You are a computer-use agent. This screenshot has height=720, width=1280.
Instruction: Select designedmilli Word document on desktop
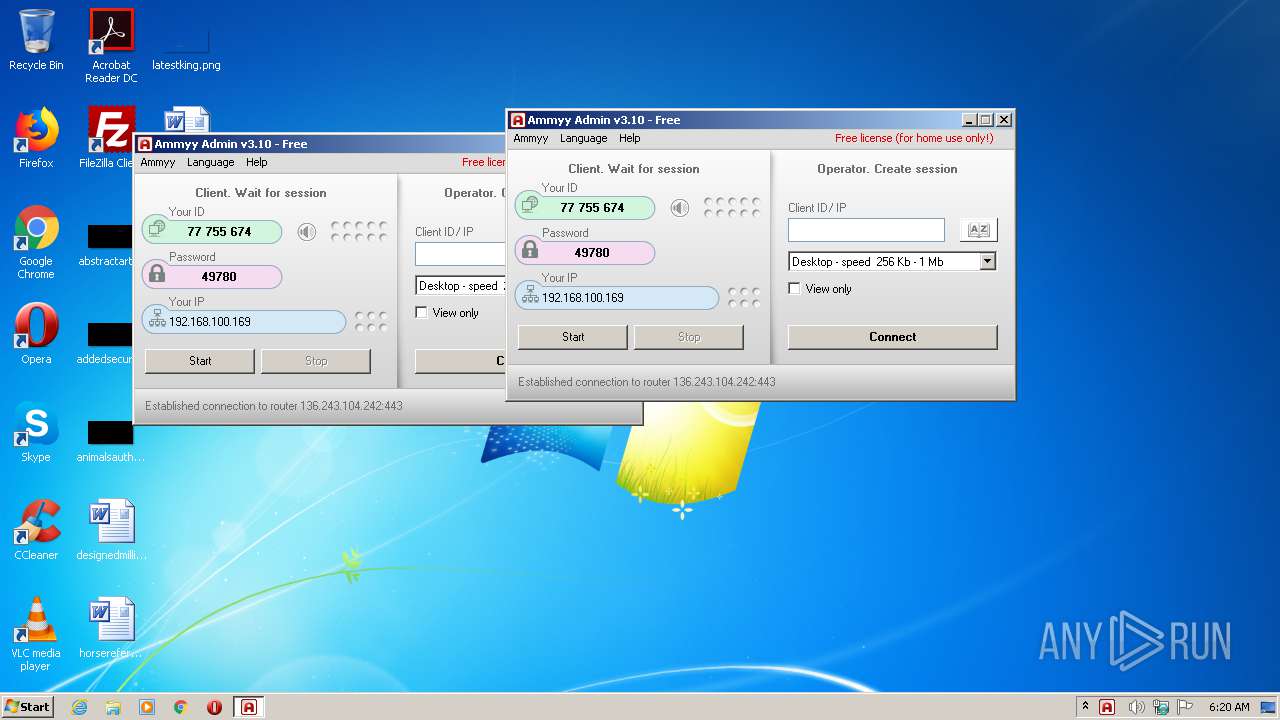tap(111, 530)
